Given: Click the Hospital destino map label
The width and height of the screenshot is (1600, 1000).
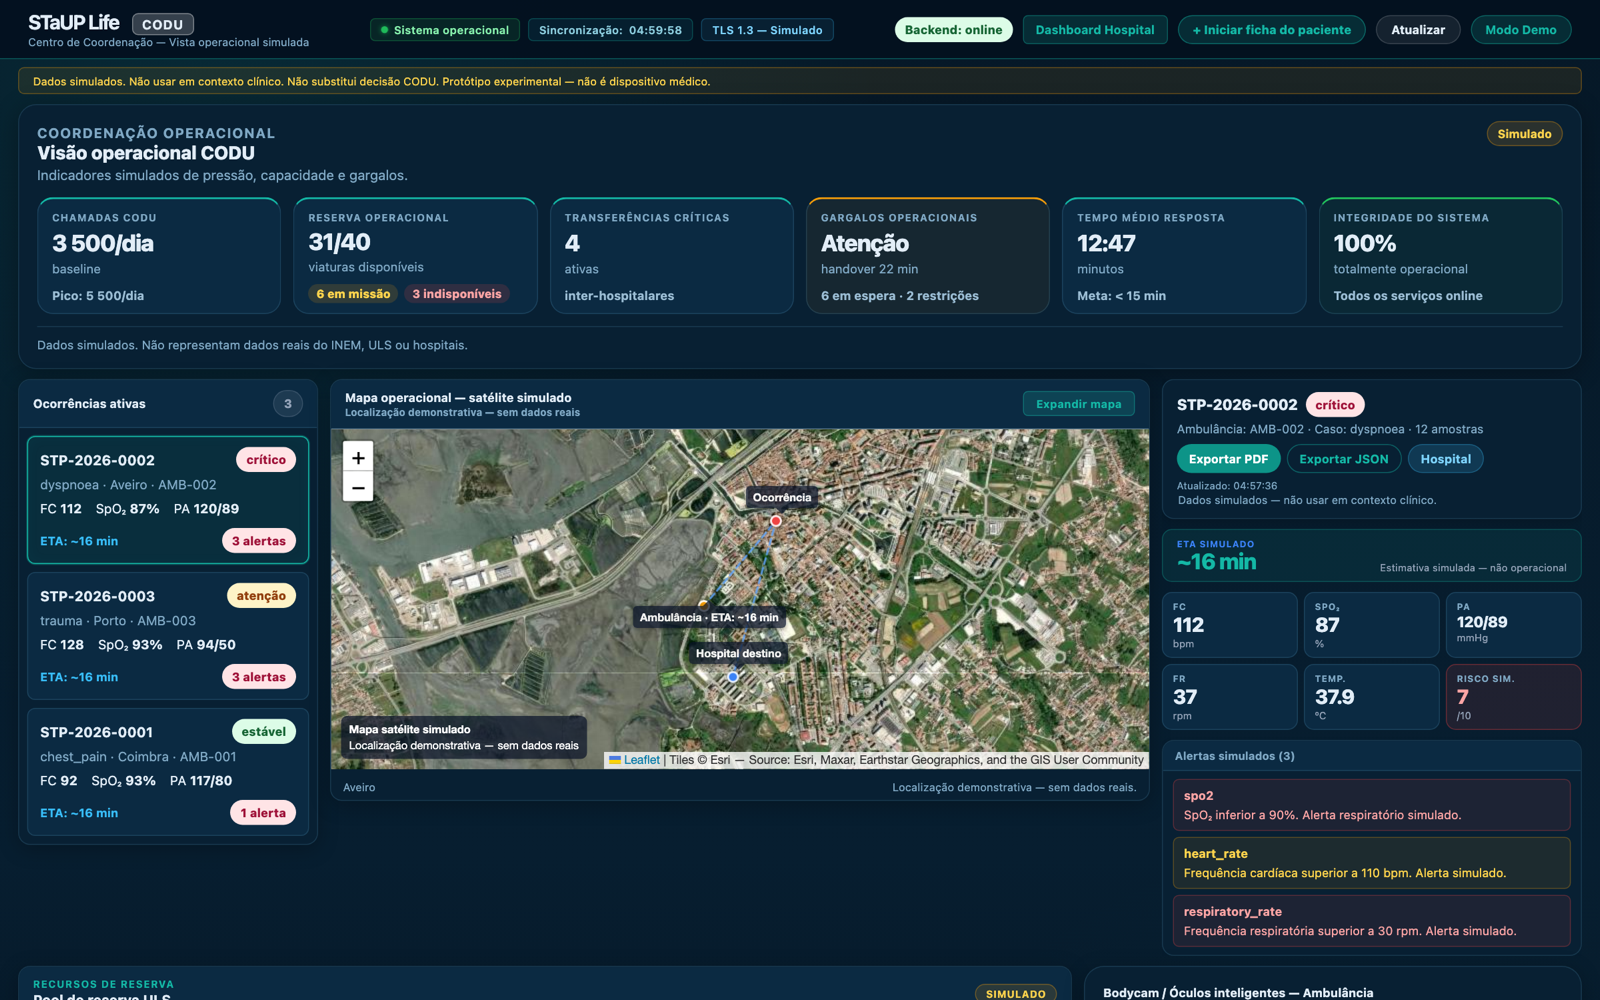Looking at the screenshot, I should coord(739,653).
